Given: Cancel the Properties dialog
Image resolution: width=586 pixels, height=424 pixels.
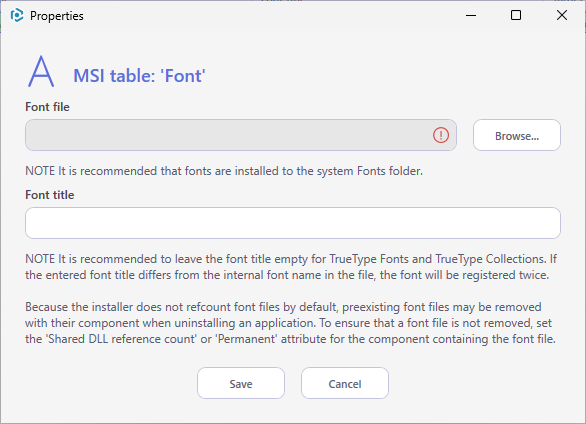Looking at the screenshot, I should pyautogui.click(x=345, y=383).
